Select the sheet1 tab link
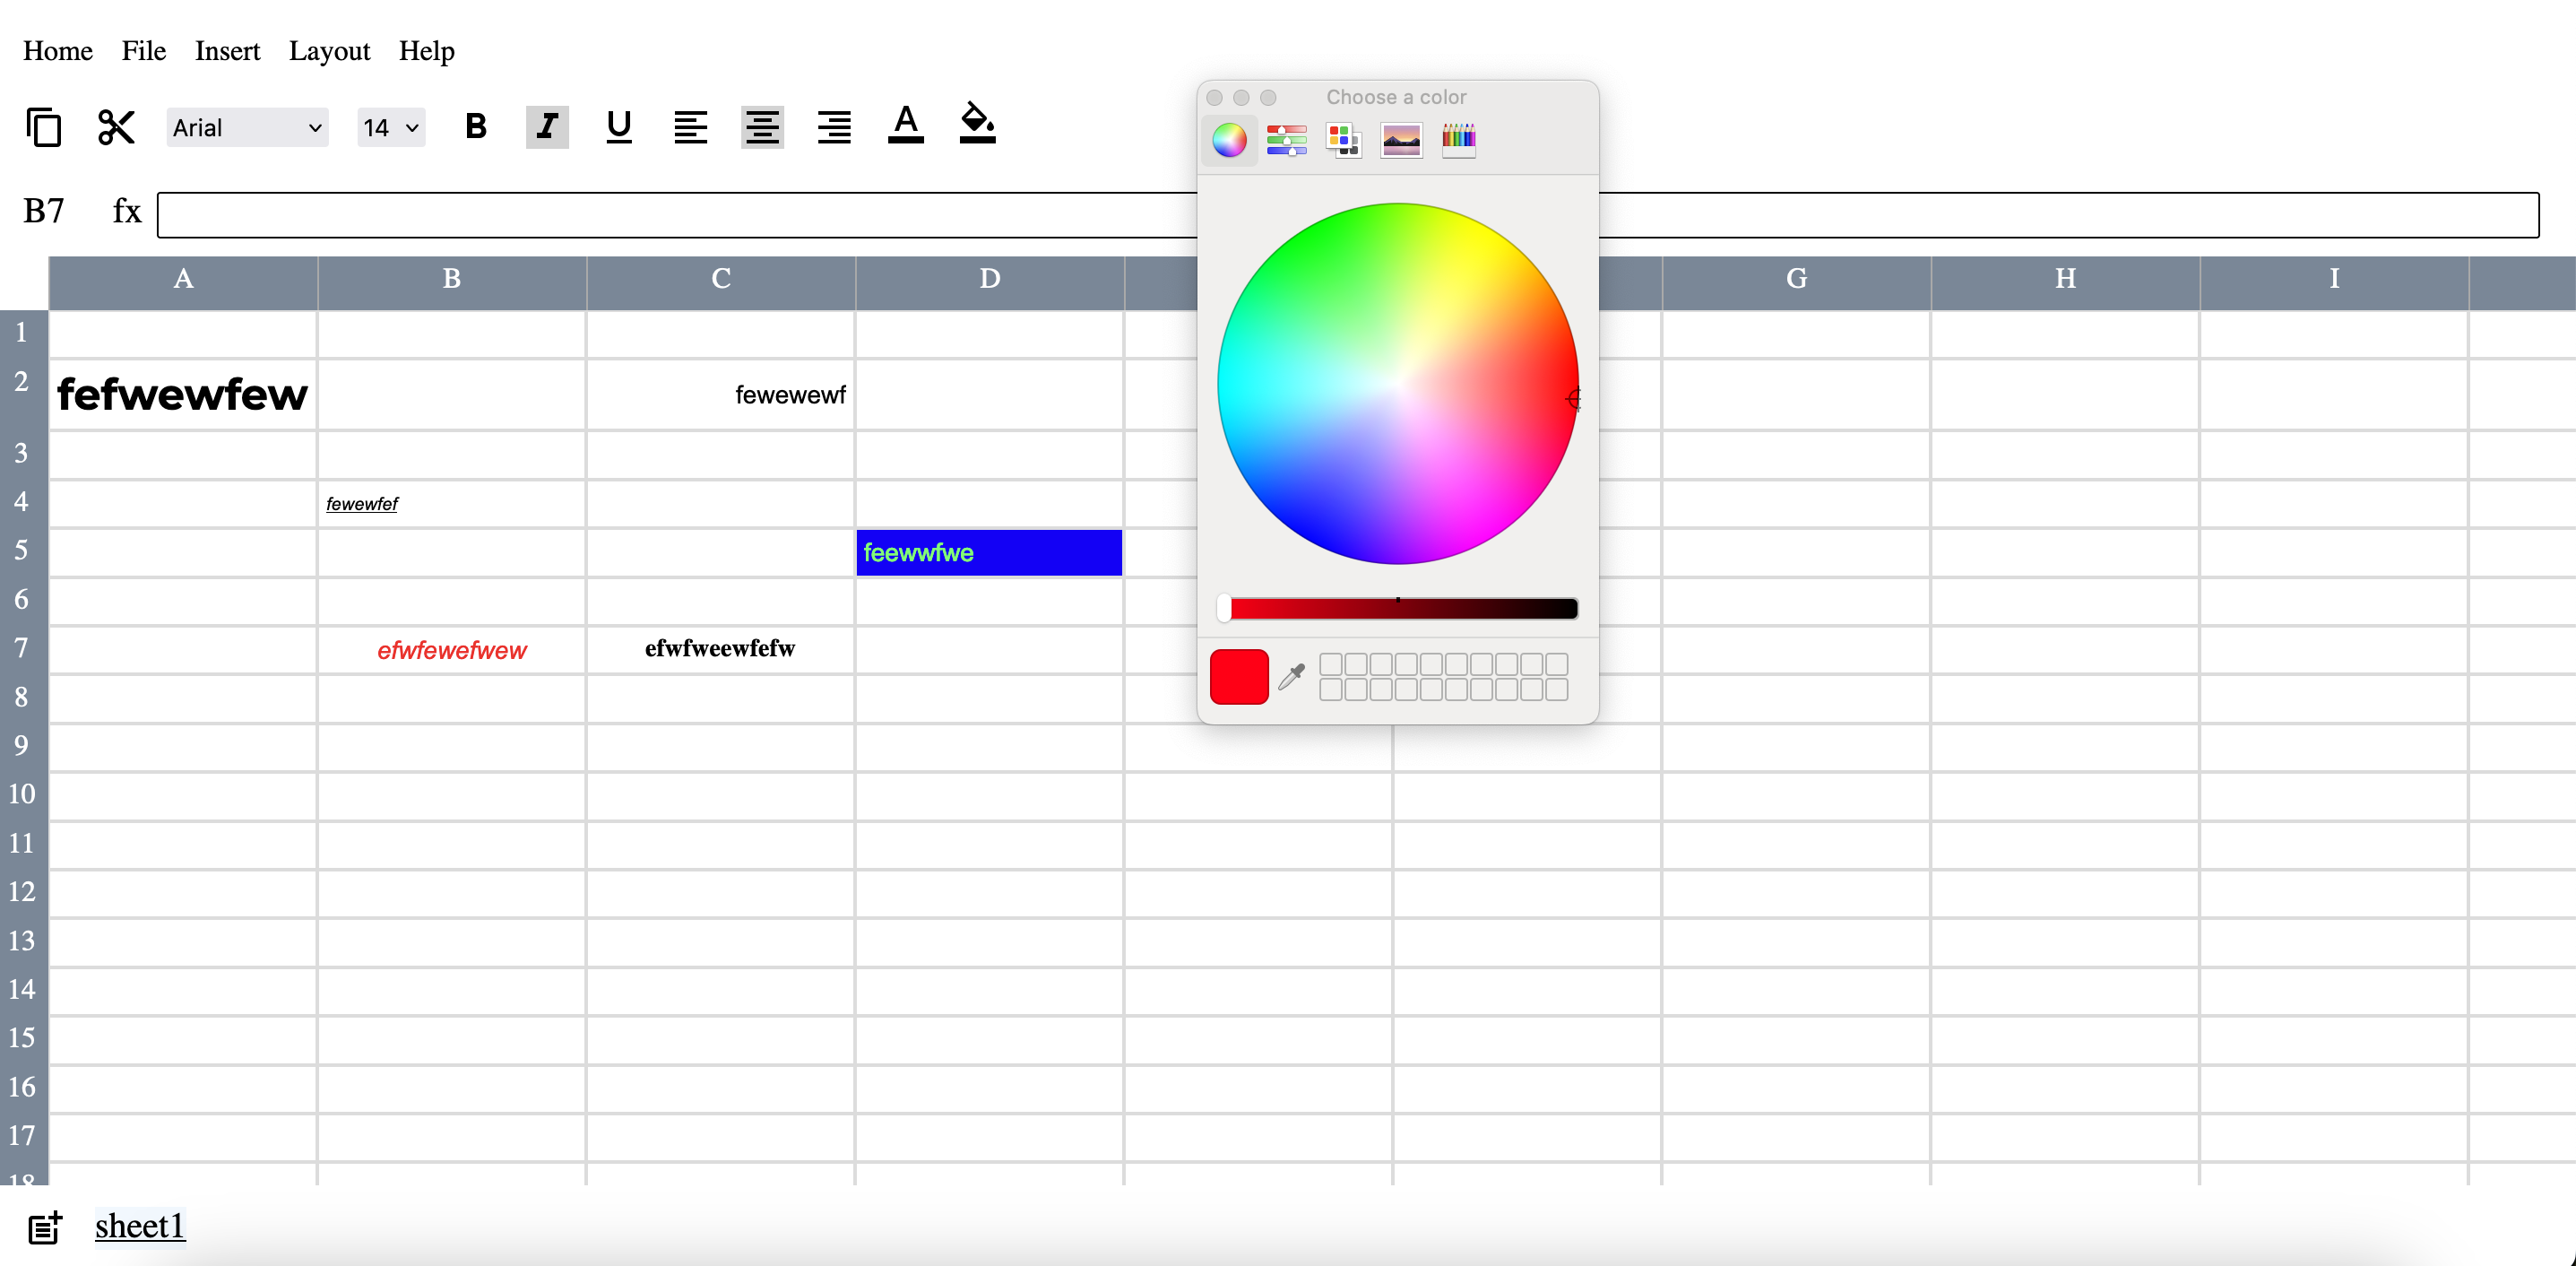Screen dimensions: 2576x1266 click(140, 1226)
